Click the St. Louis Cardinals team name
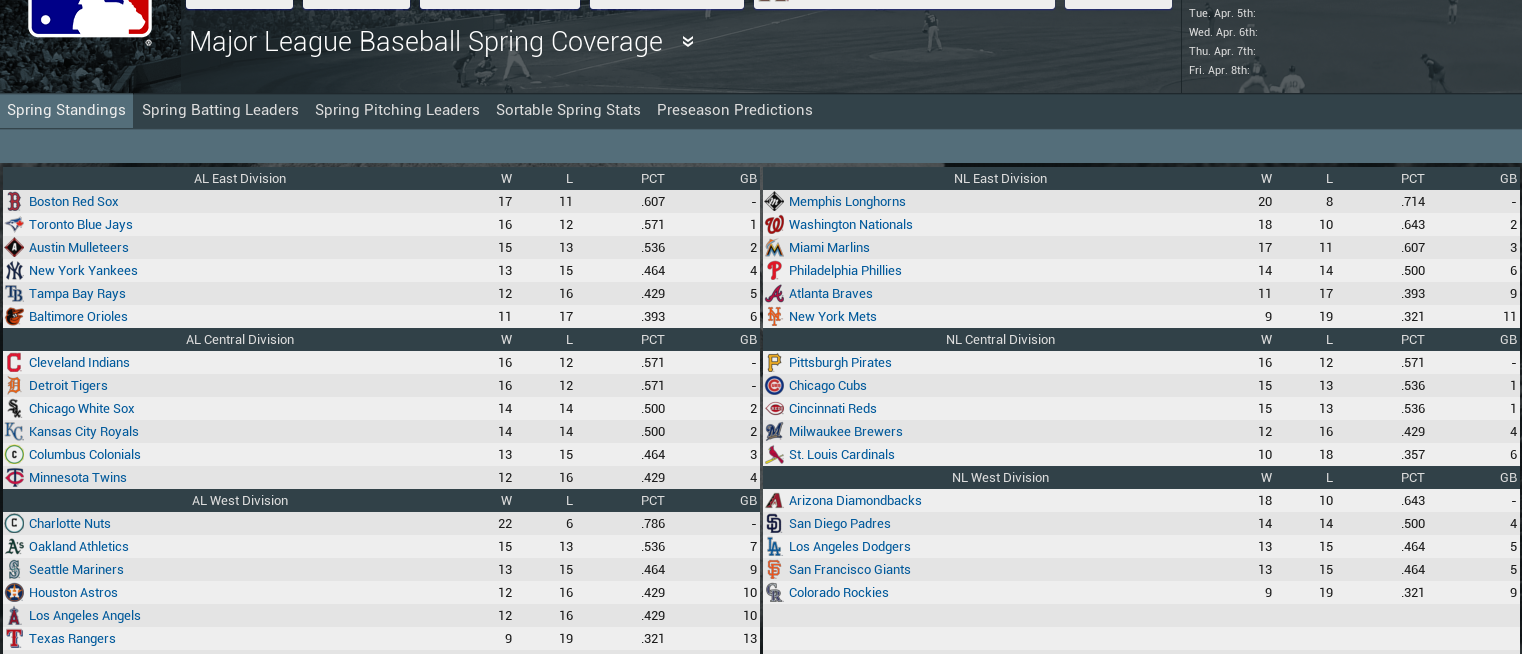Viewport: 1522px width, 654px height. click(842, 455)
